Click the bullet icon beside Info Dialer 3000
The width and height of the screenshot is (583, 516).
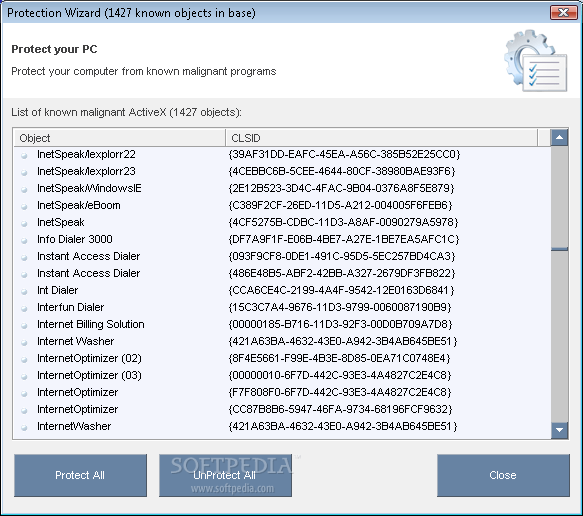click(x=24, y=241)
